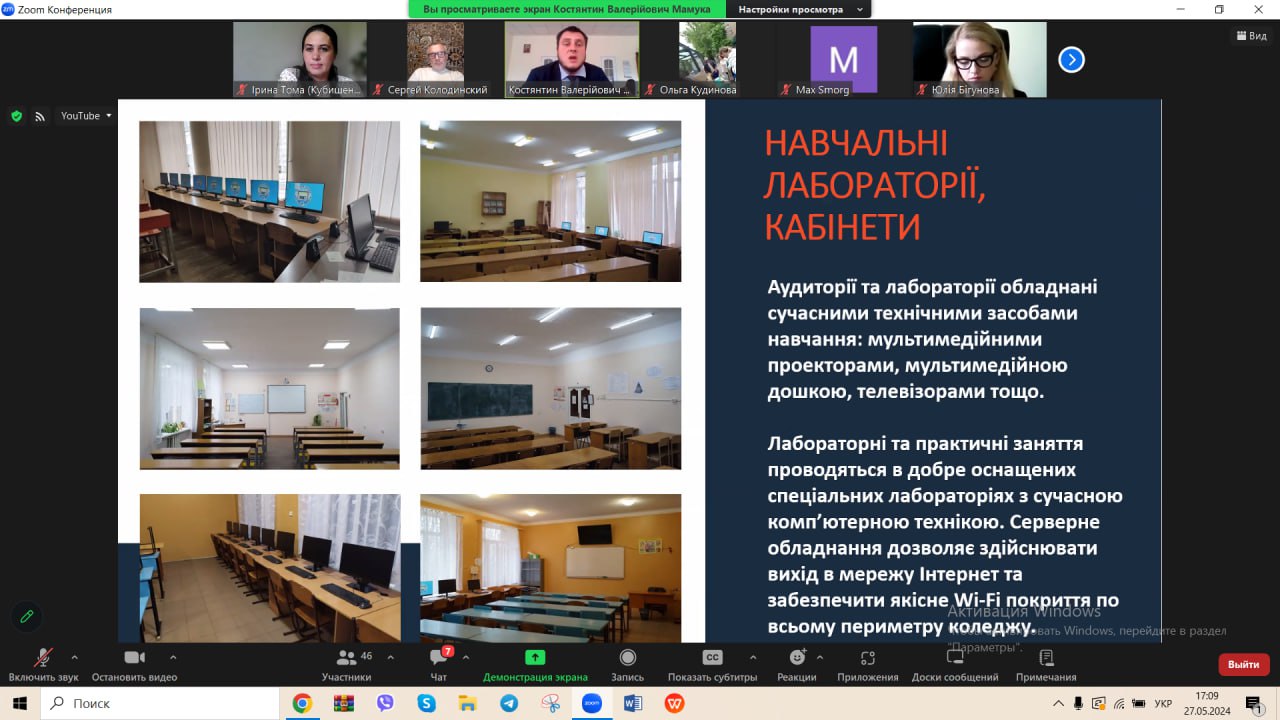Select Юлія Бігунова's video thumbnail

pos(979,59)
